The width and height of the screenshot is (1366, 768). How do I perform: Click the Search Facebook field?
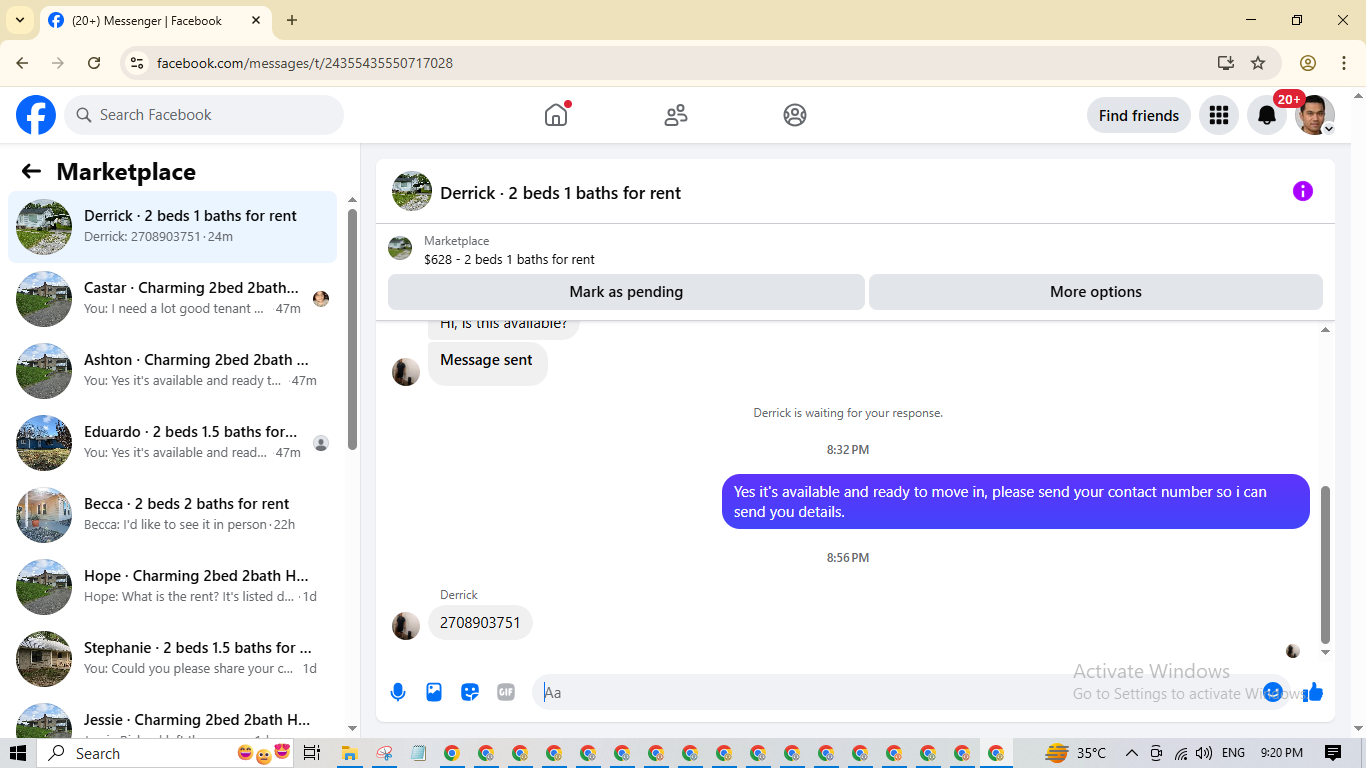tap(204, 115)
